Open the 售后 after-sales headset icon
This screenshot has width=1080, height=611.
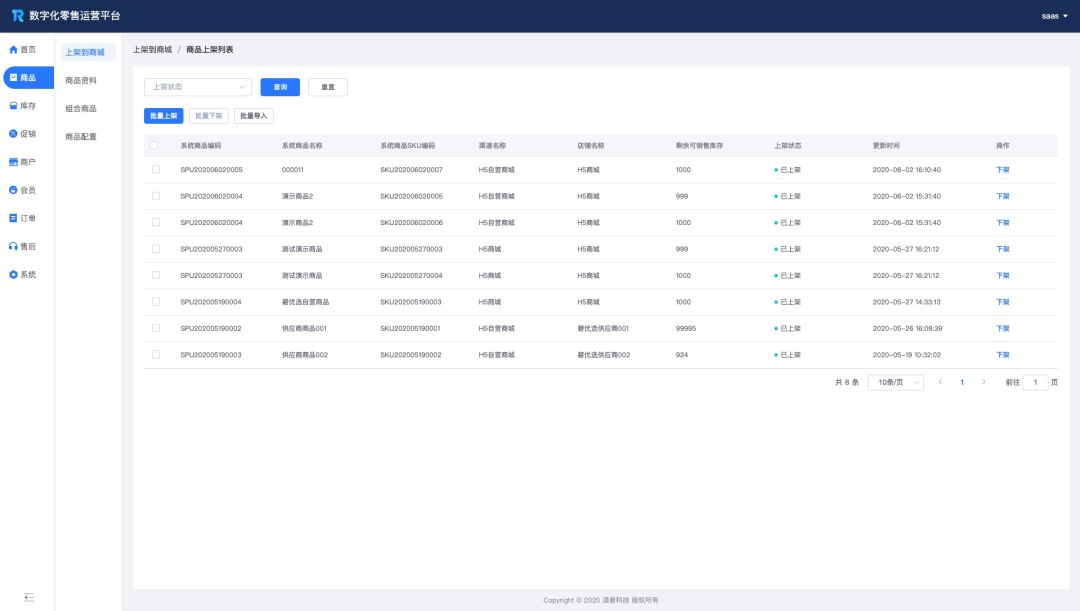pyautogui.click(x=13, y=246)
